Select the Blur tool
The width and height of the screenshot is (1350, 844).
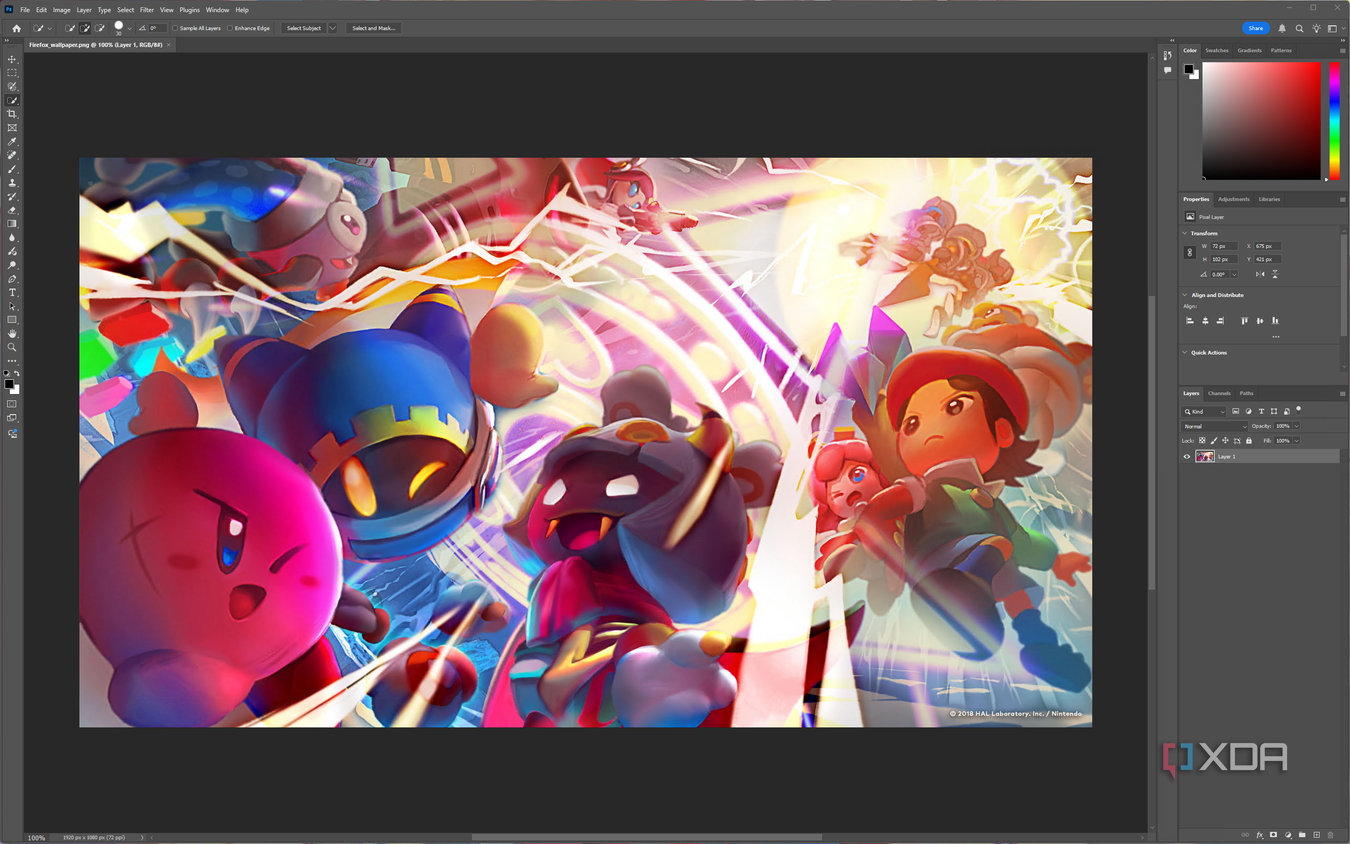tap(12, 238)
